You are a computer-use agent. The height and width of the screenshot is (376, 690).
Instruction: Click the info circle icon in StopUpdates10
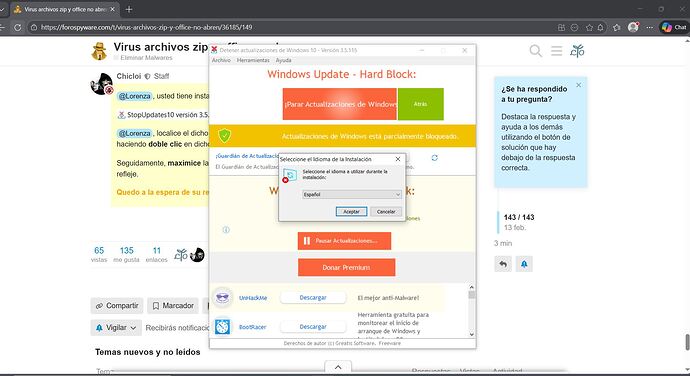click(x=226, y=229)
